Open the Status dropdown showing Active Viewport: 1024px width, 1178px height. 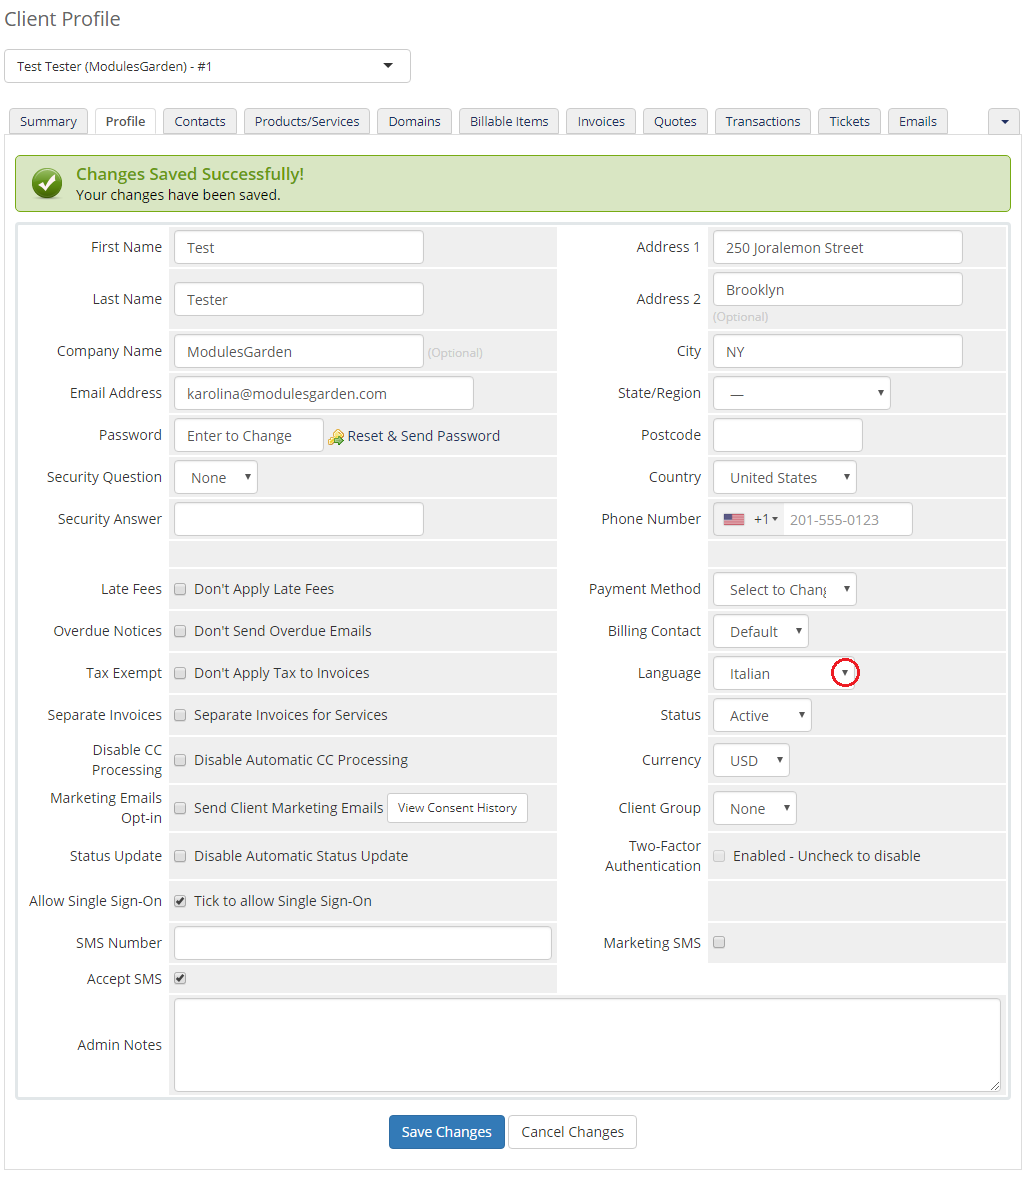(762, 716)
